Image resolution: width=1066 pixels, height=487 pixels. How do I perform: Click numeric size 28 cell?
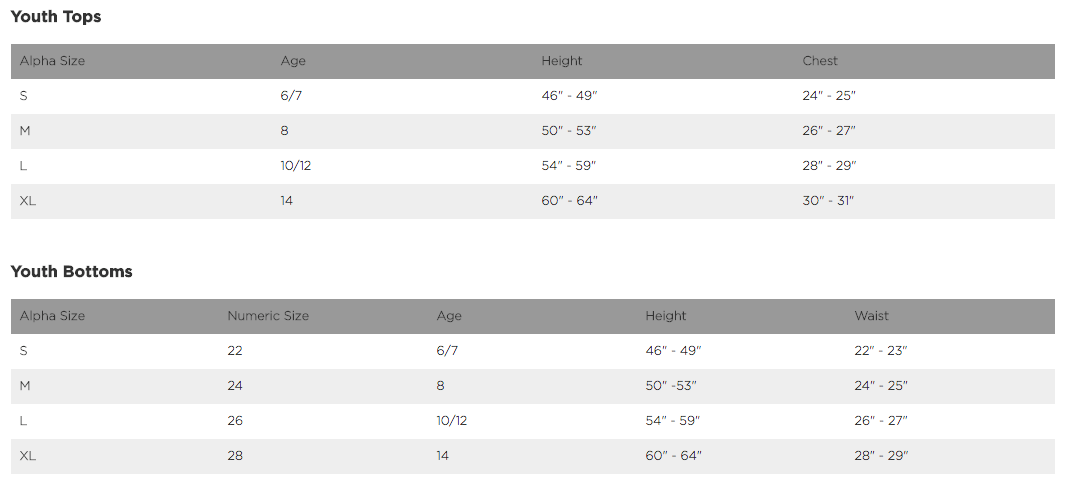point(235,456)
